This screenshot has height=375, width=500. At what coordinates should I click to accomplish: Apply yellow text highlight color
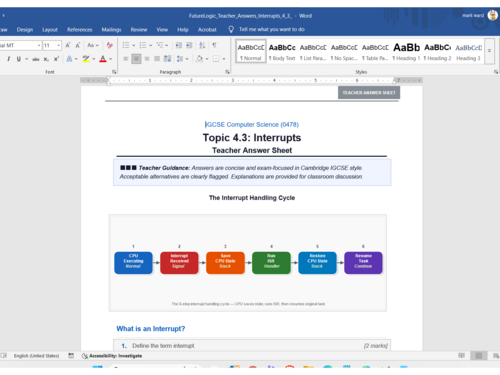pos(86,59)
